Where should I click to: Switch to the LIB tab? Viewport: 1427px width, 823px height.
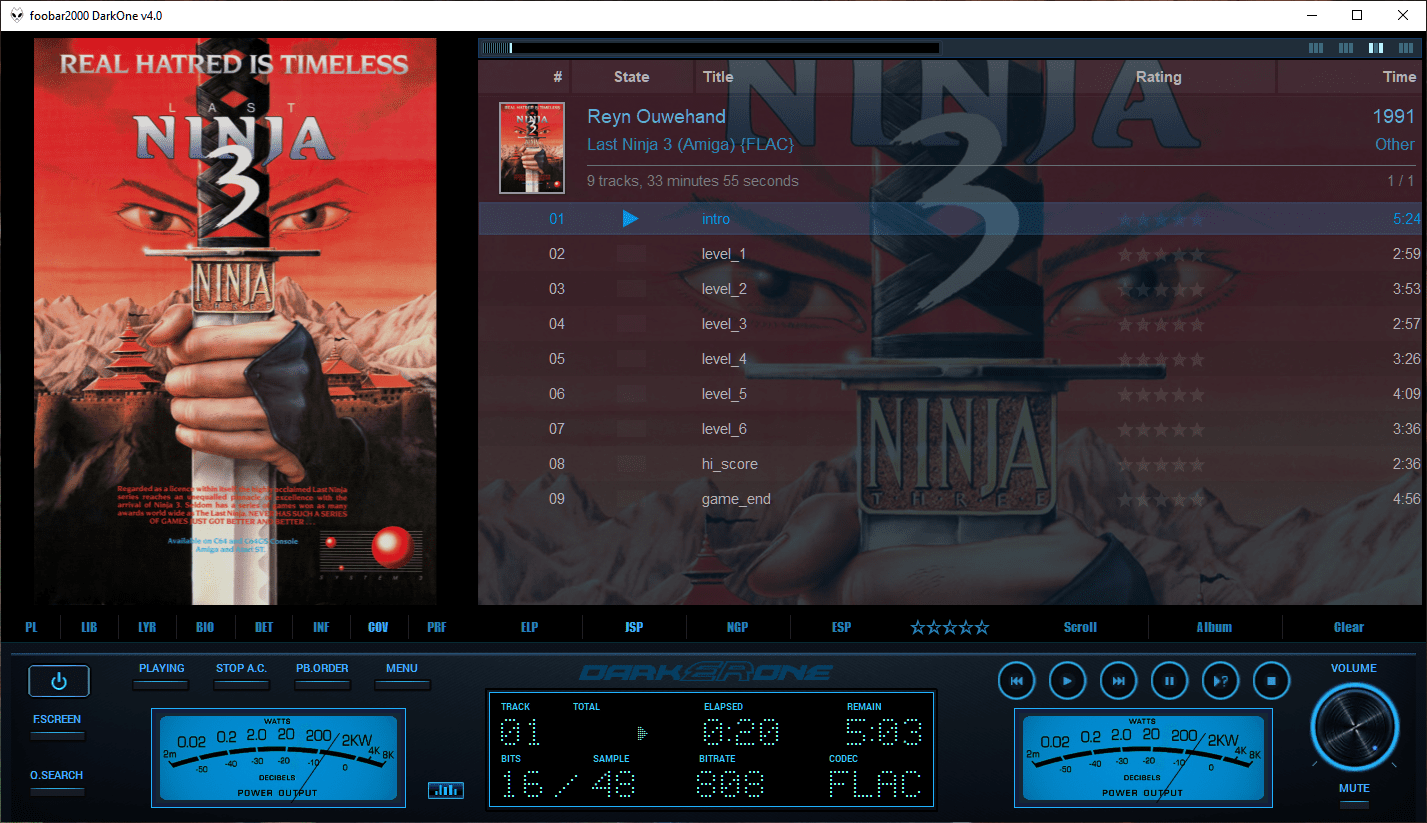(x=89, y=628)
